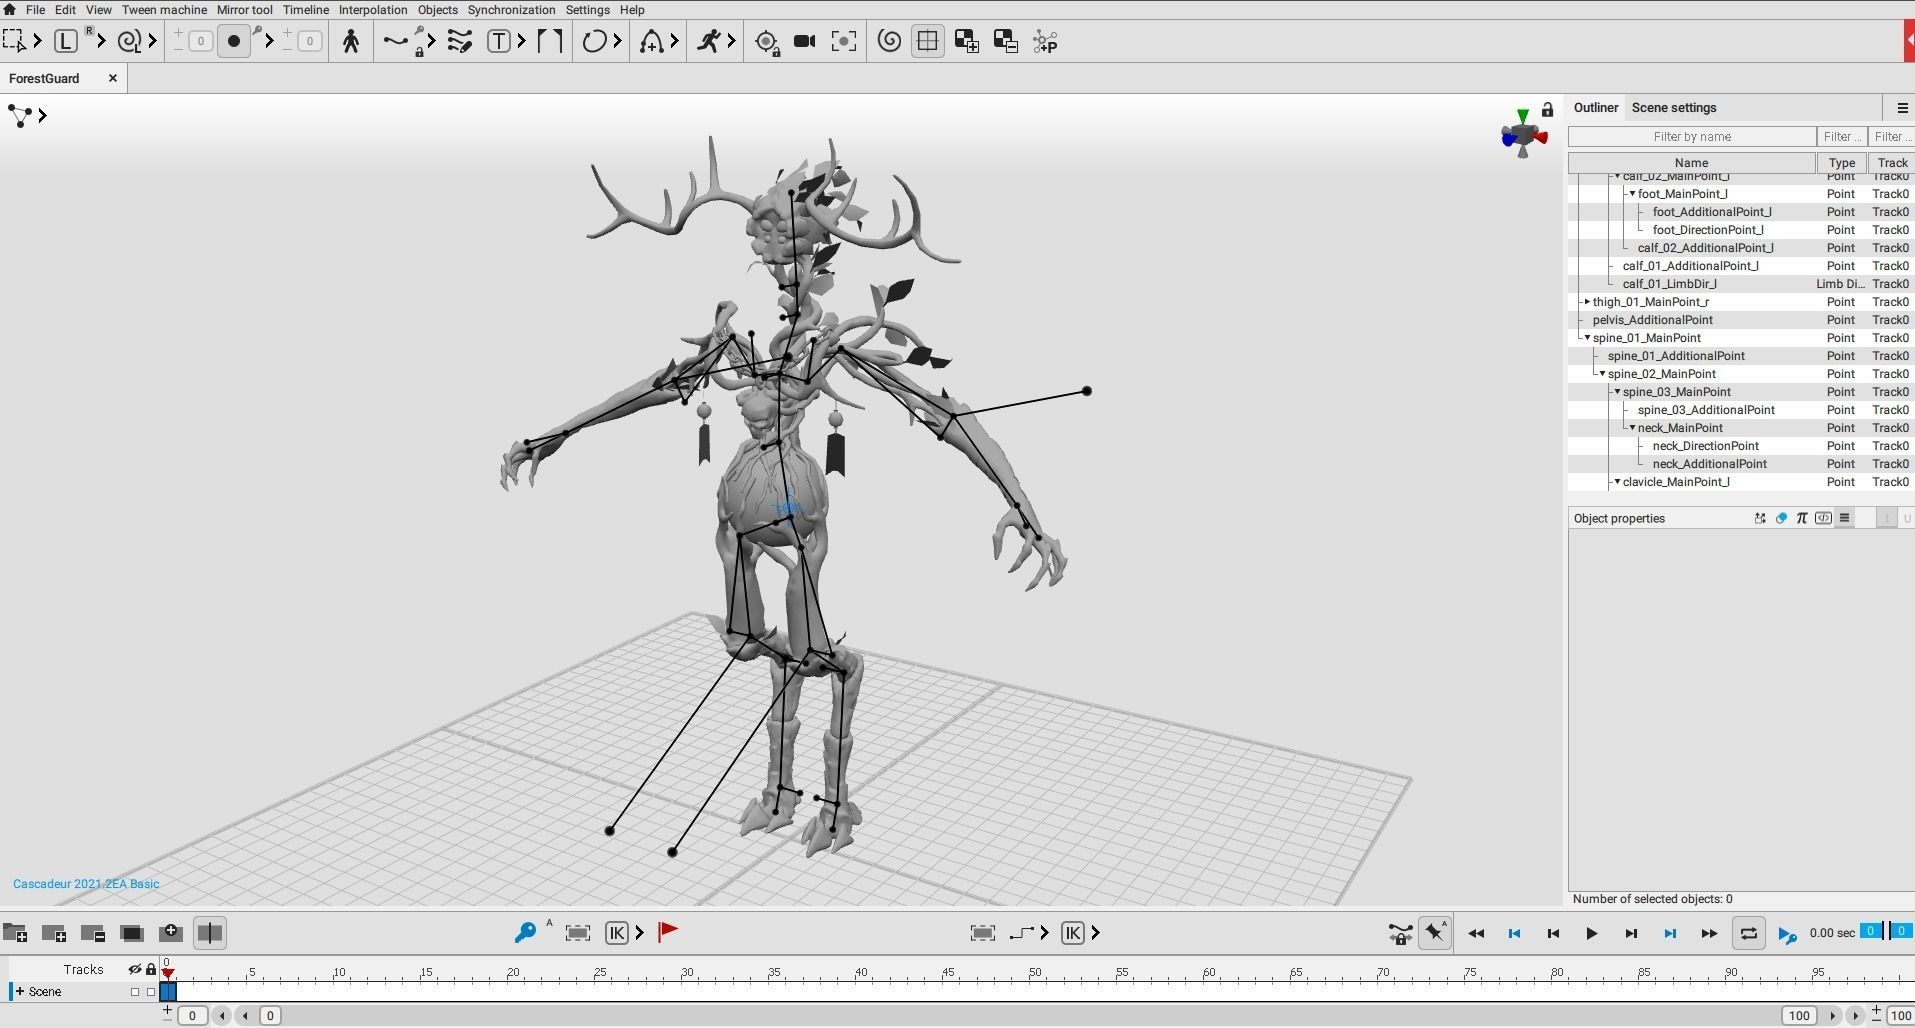This screenshot has width=1915, height=1028.
Task: Go to previous keyframe blue button
Action: pyautogui.click(x=1514, y=933)
